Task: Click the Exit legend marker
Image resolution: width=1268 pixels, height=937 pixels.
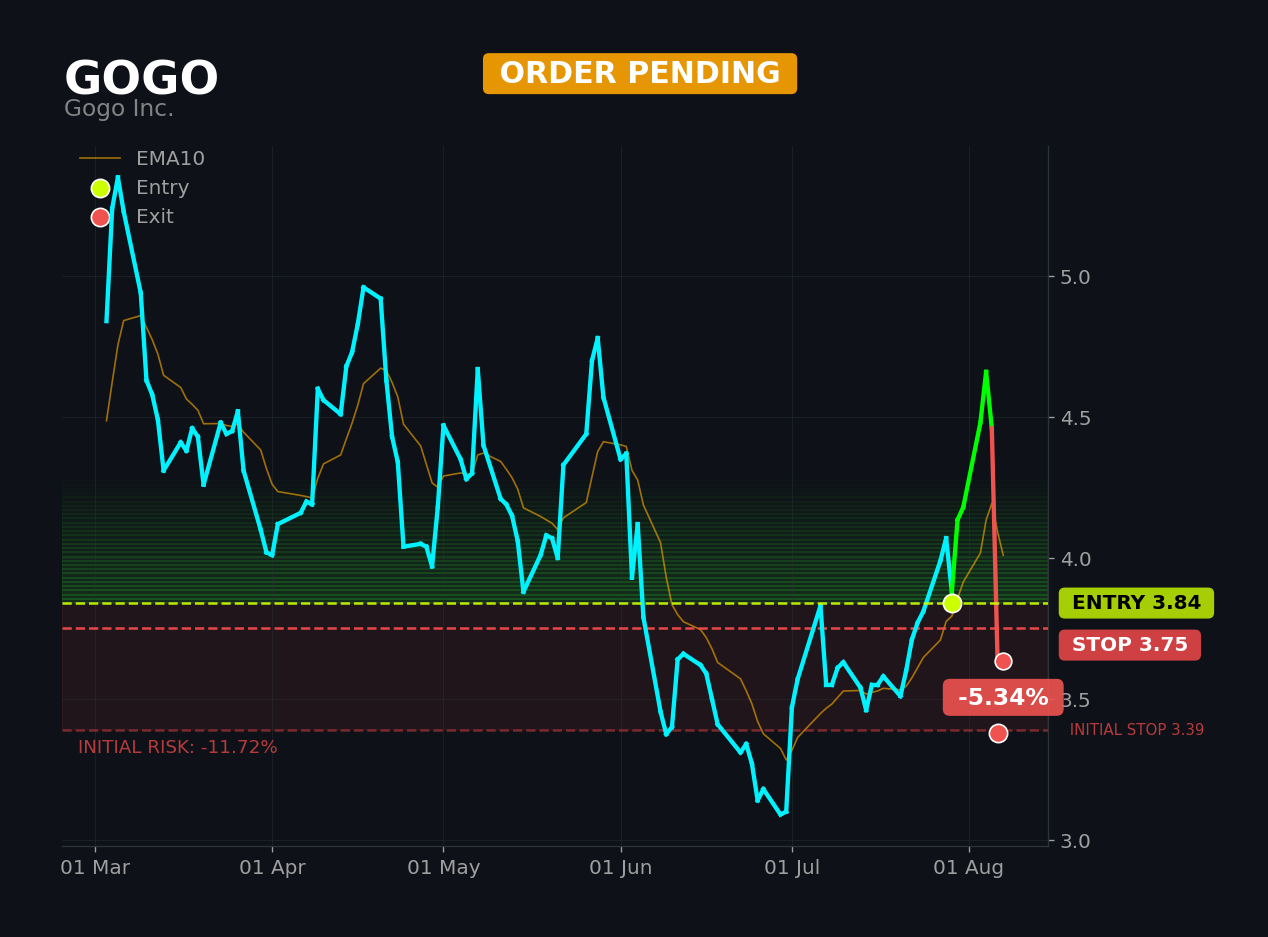Action: 100,217
